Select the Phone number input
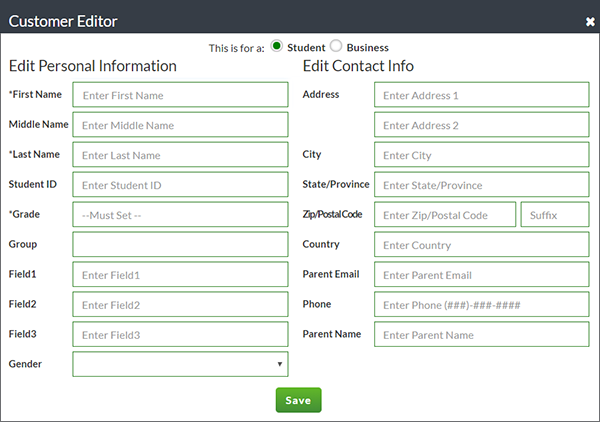 (481, 305)
